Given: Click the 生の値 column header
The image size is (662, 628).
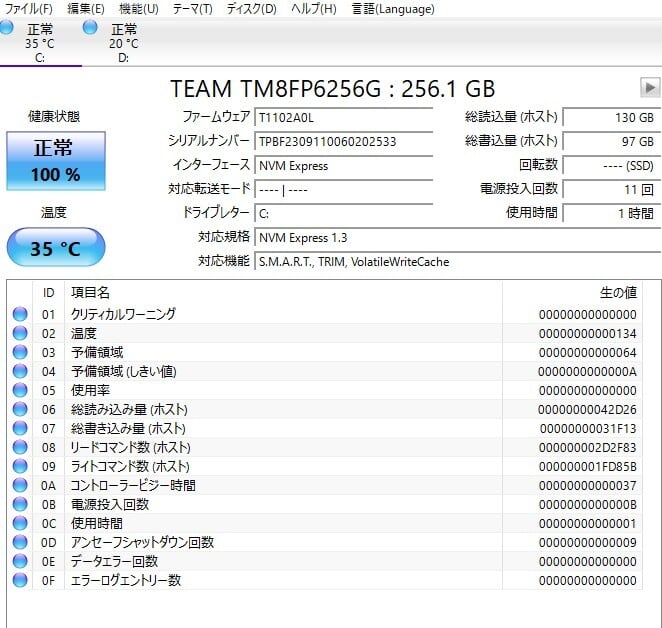Looking at the screenshot, I should coord(572,292).
